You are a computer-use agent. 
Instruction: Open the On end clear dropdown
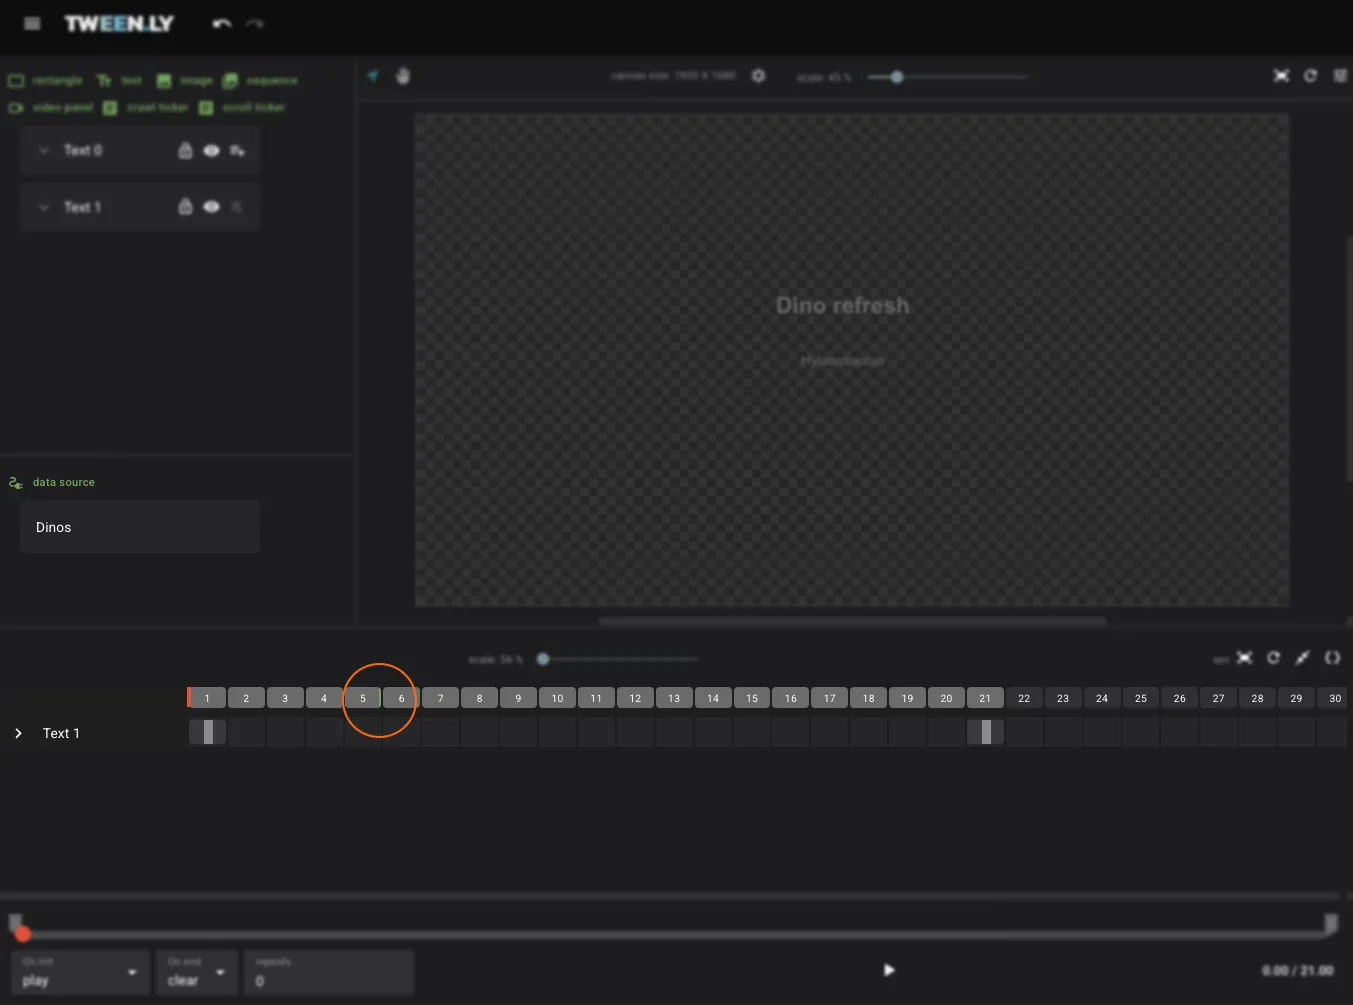click(x=196, y=972)
